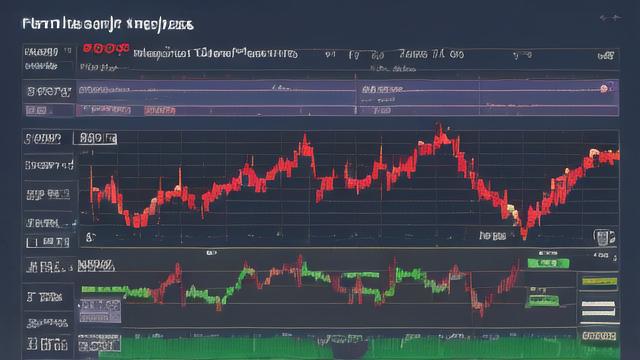Expand the header's far-right label

point(606,55)
